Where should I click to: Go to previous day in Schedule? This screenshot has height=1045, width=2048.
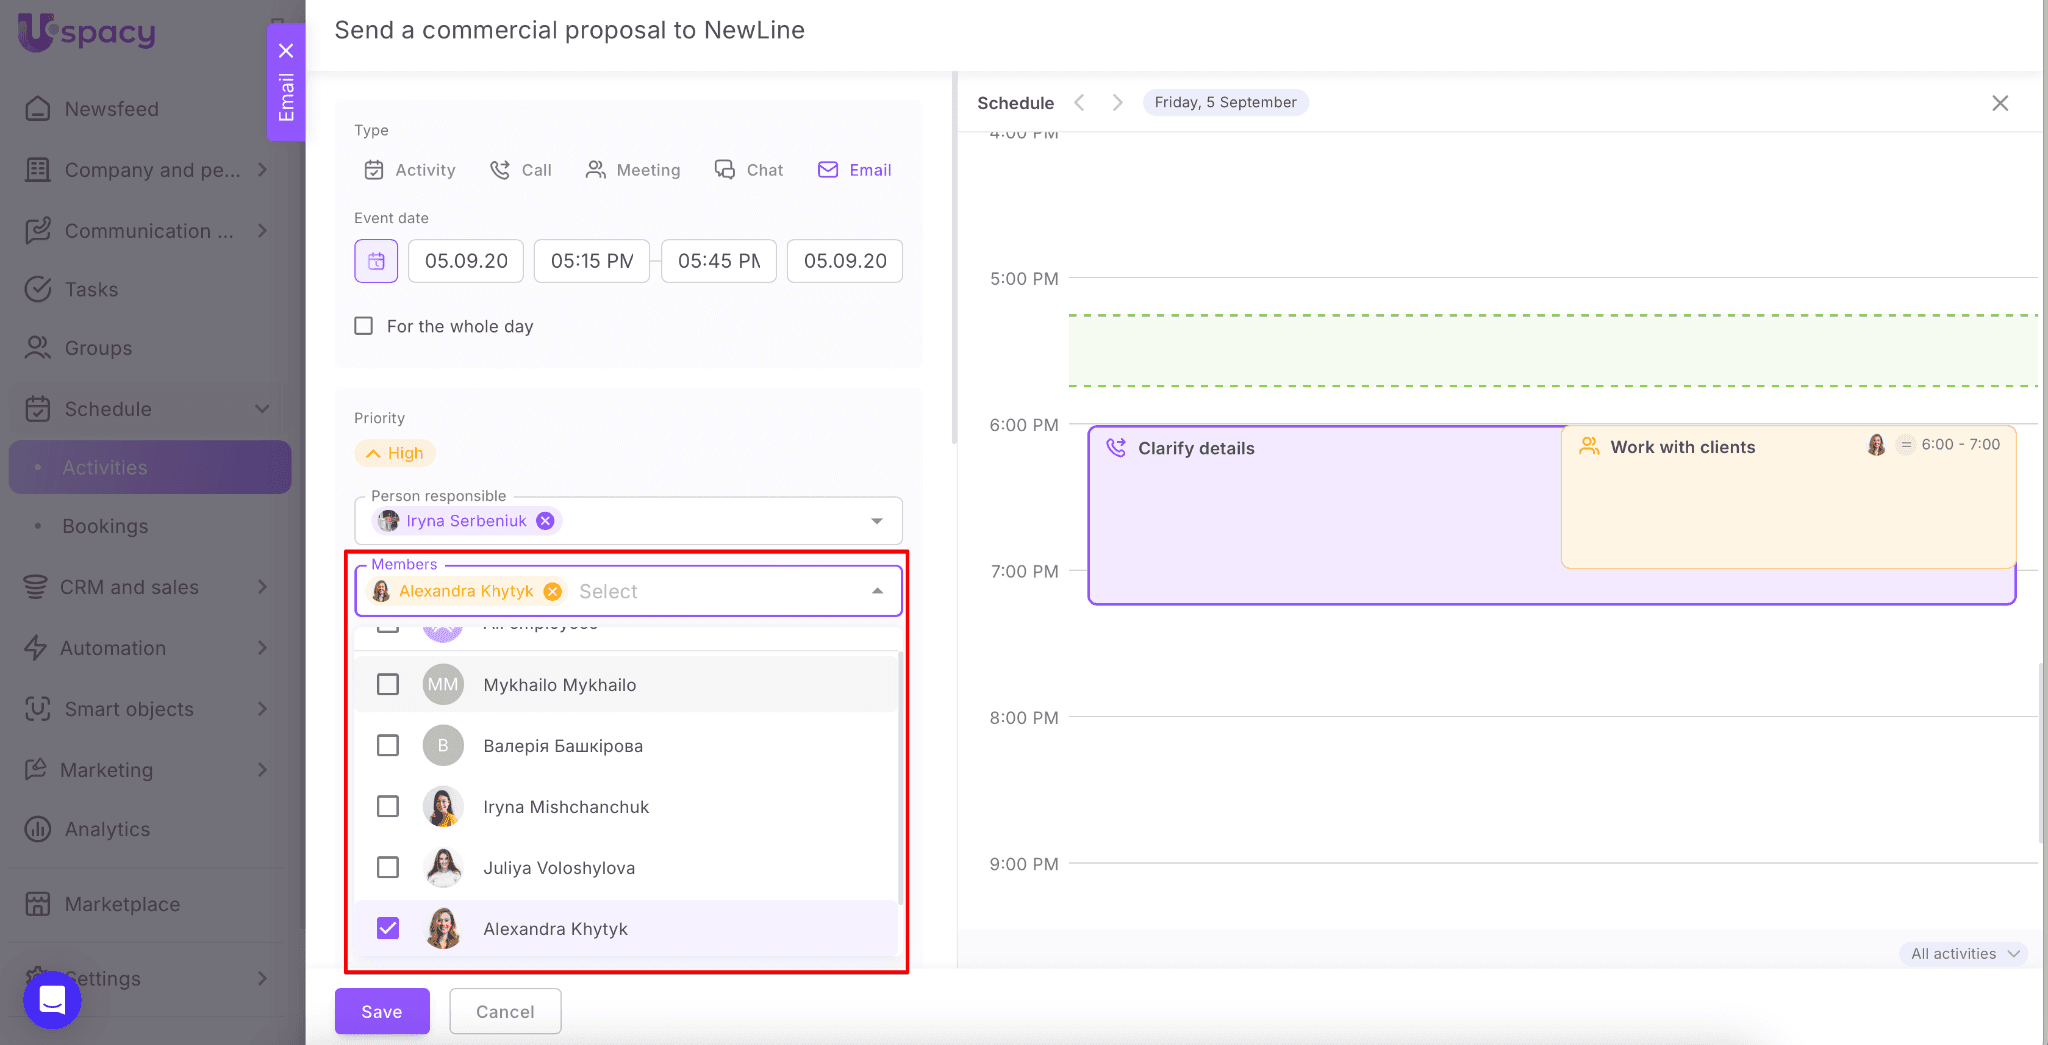tap(1079, 103)
